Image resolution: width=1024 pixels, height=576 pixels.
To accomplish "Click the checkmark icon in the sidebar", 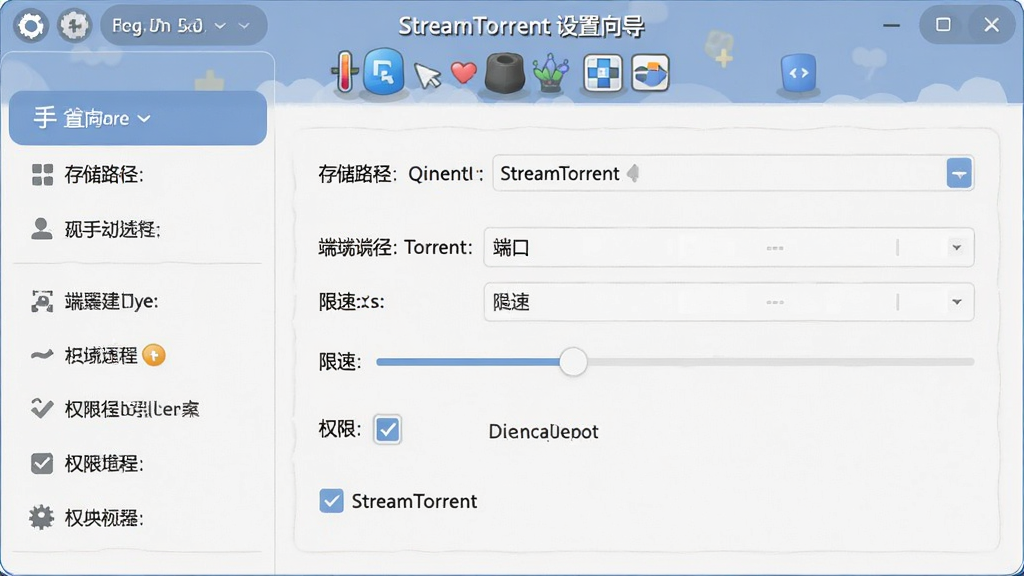I will (x=42, y=409).
